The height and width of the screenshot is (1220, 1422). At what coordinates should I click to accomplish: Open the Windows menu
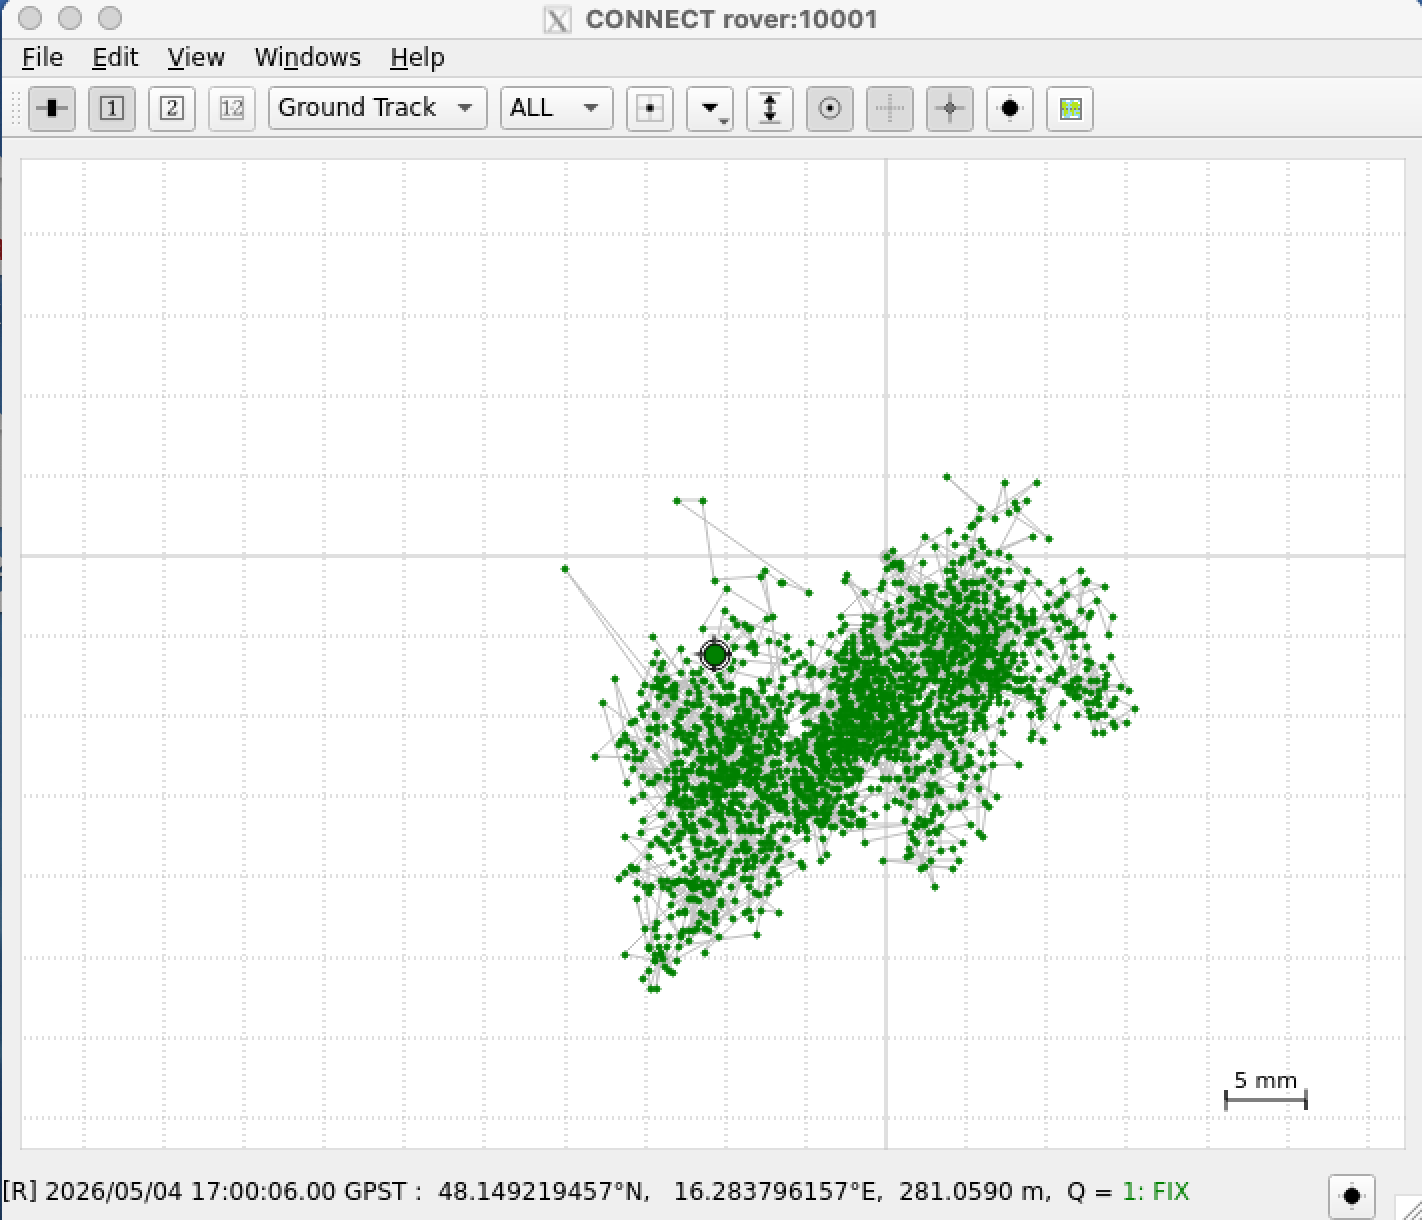click(x=308, y=58)
